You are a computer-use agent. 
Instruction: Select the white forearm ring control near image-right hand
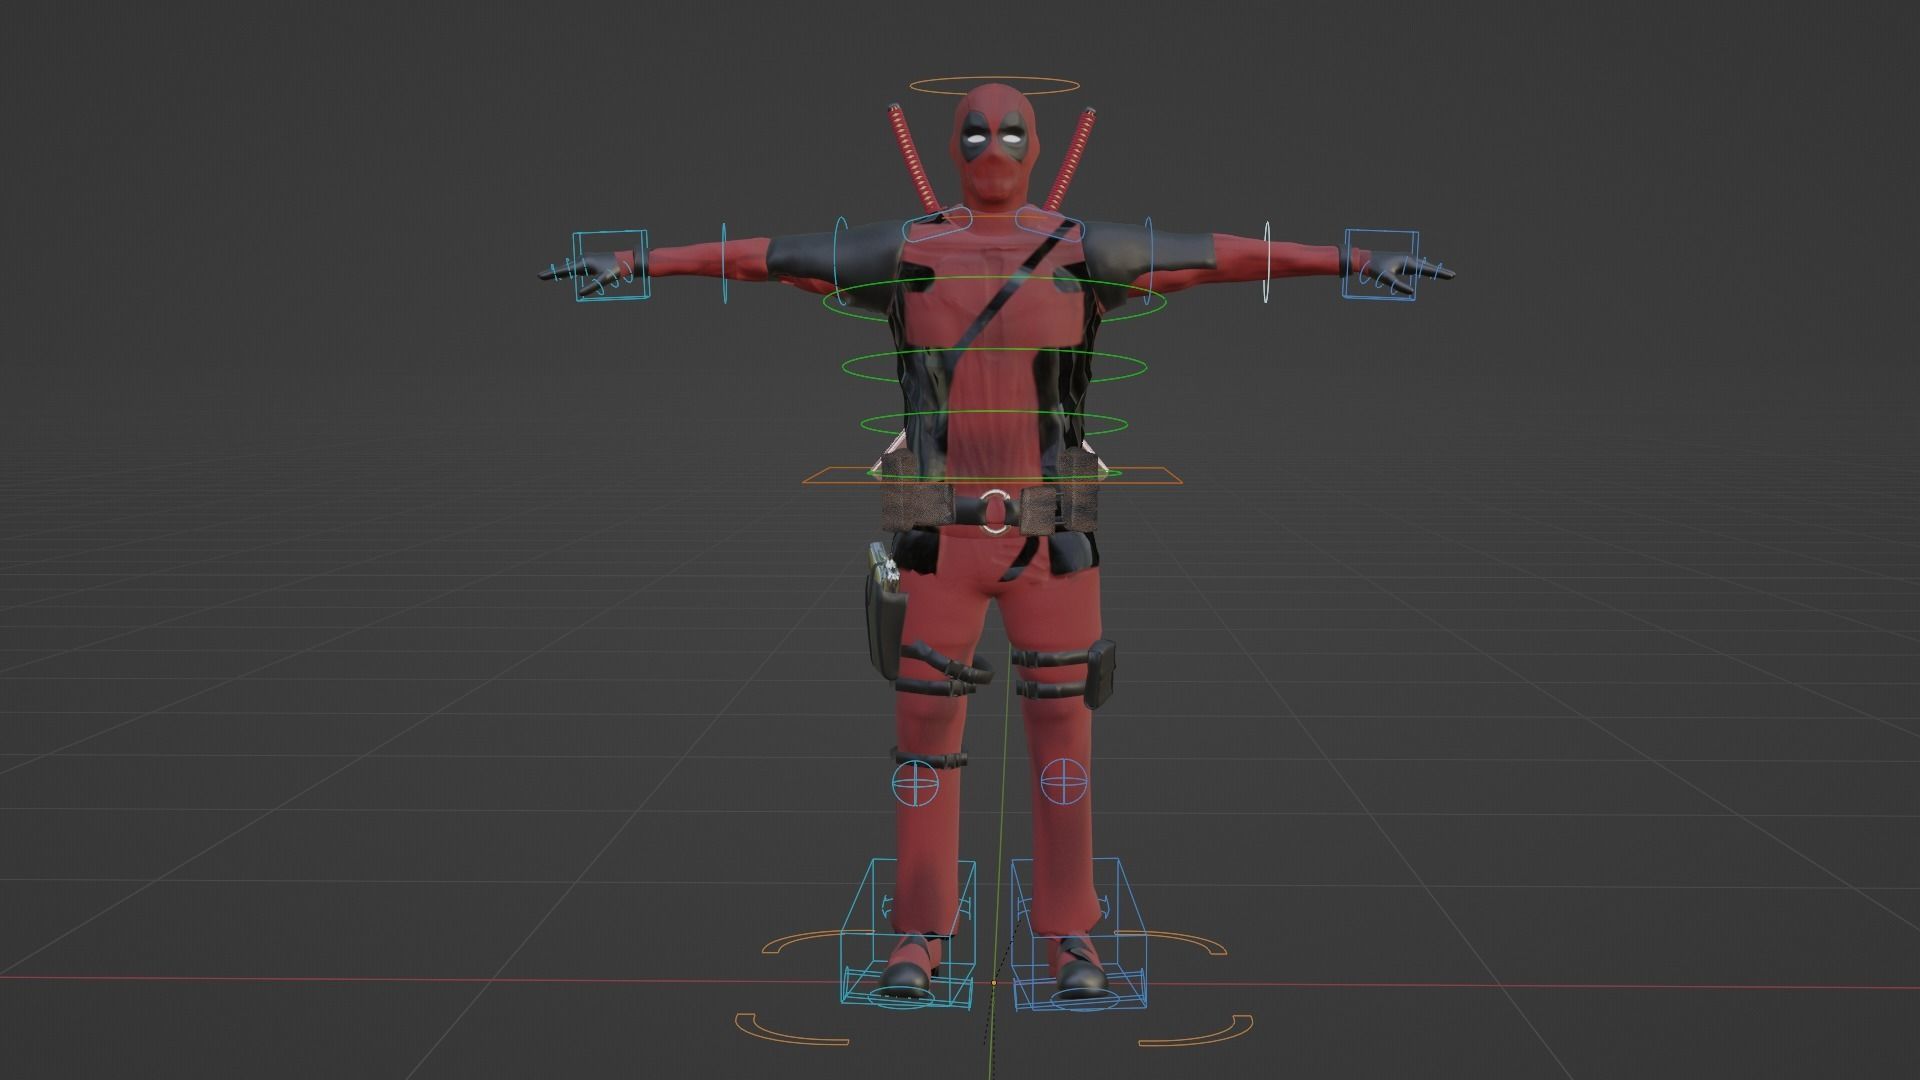(x=1267, y=262)
